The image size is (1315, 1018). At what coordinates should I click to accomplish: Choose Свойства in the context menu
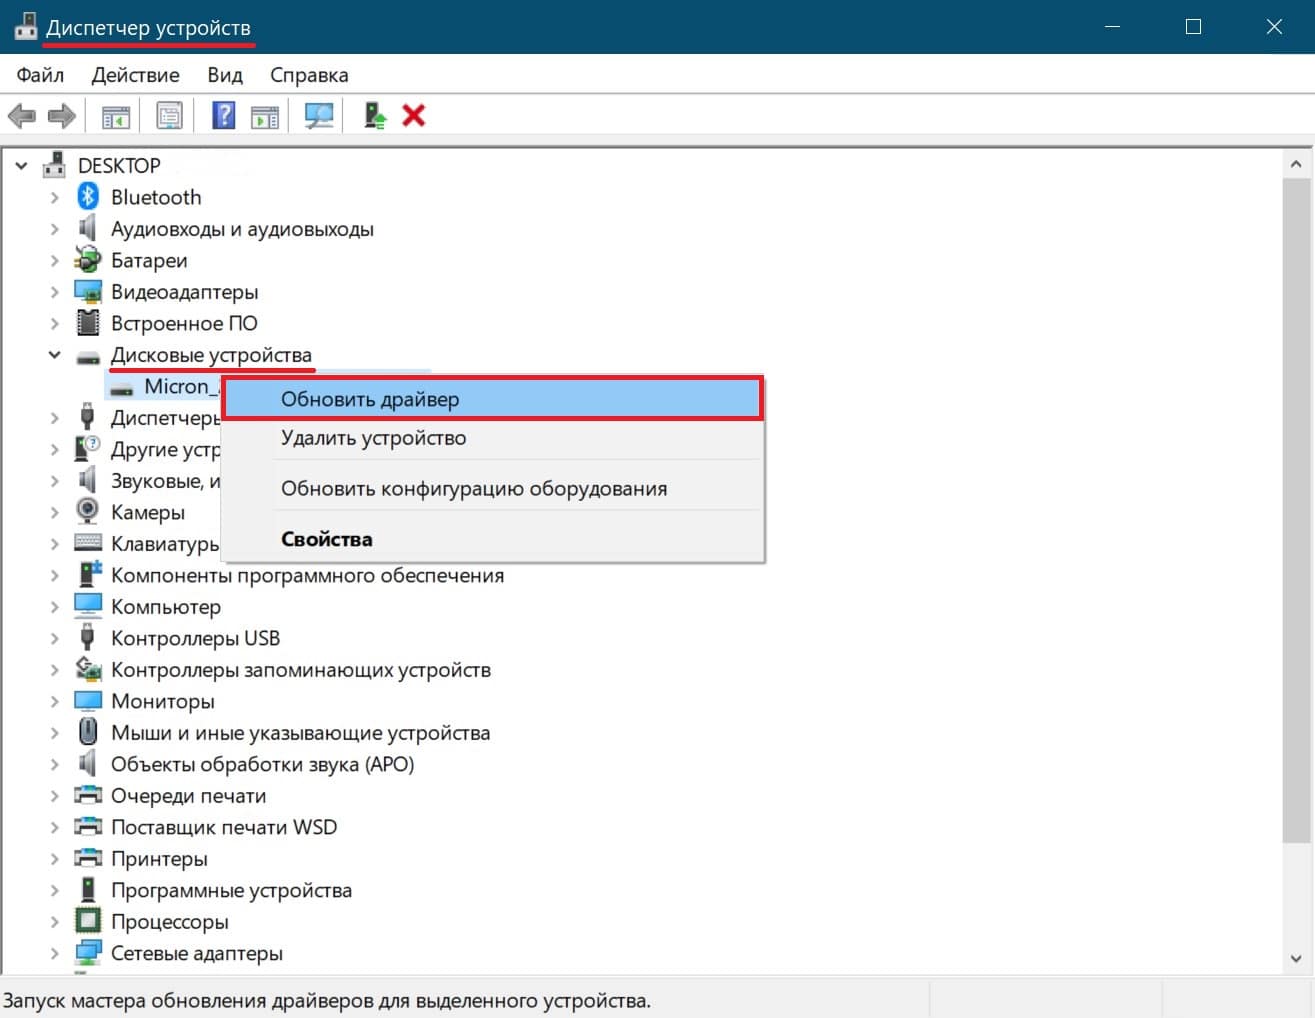pos(492,539)
